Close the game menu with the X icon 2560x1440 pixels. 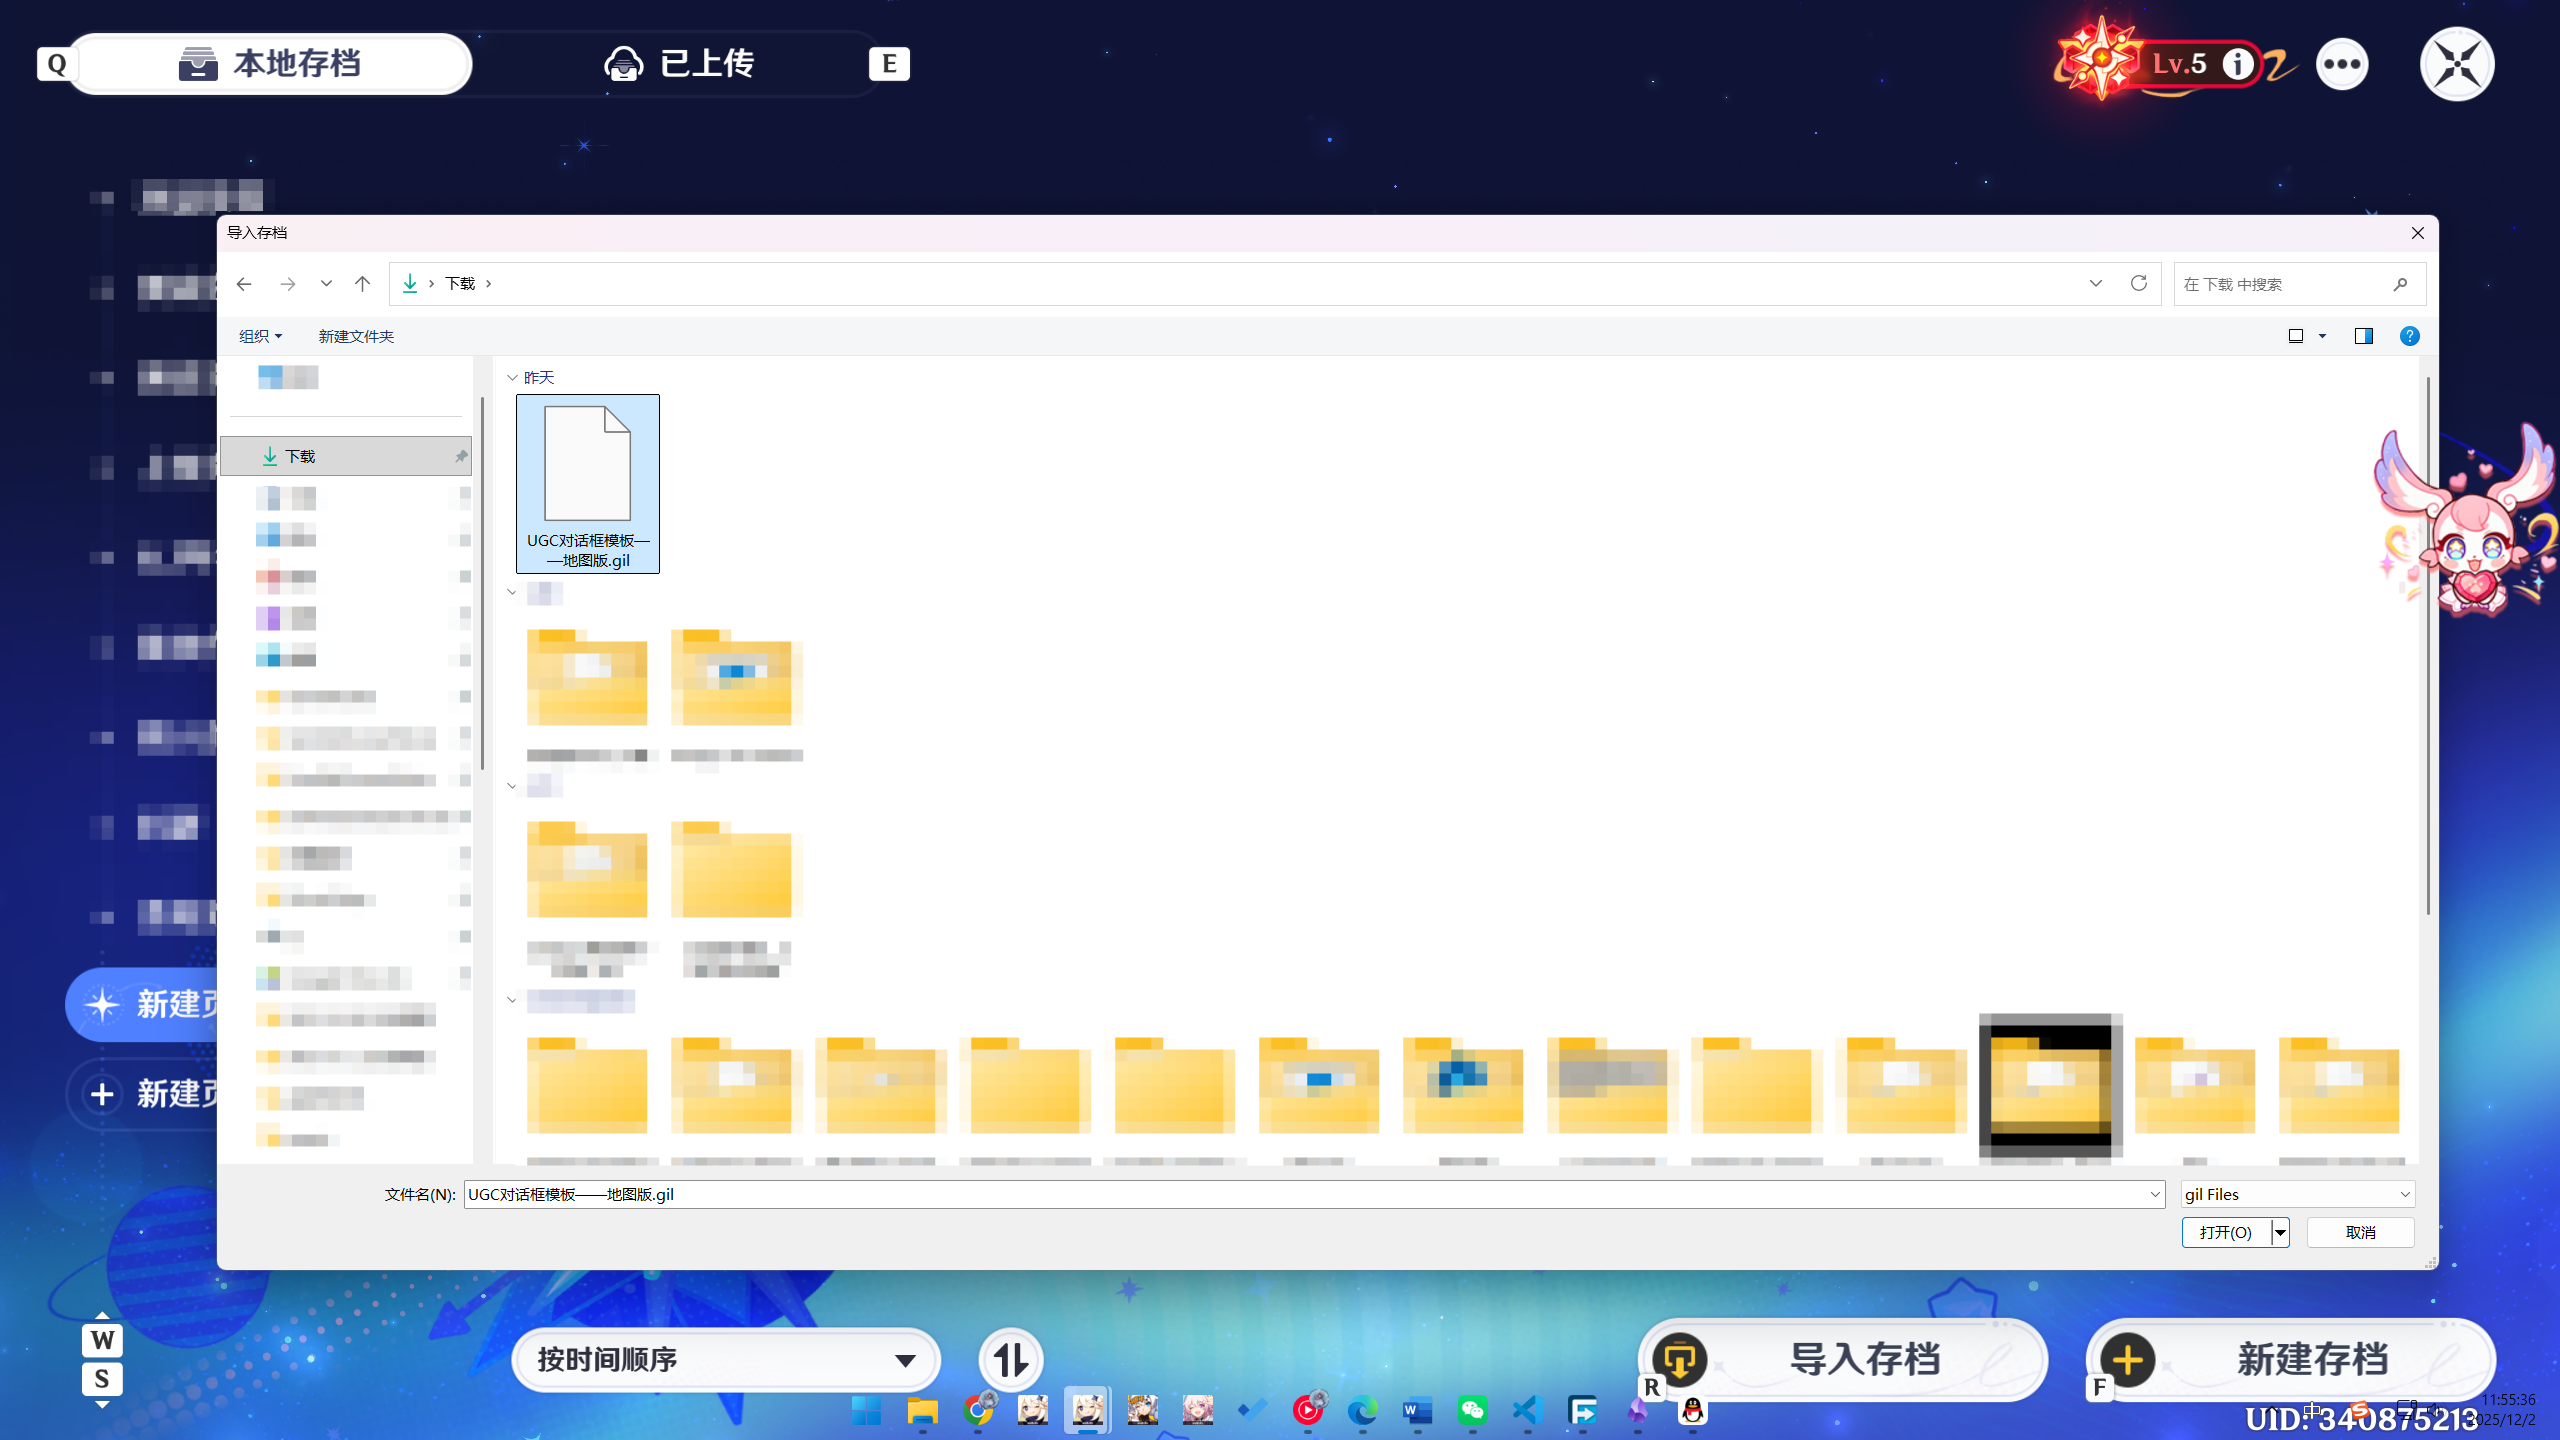click(x=2457, y=65)
